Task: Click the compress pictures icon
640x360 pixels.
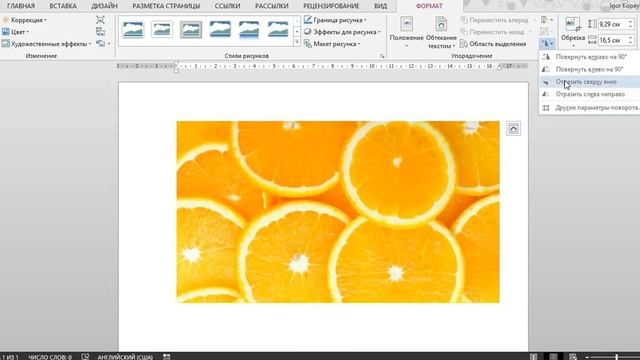Action: point(100,20)
